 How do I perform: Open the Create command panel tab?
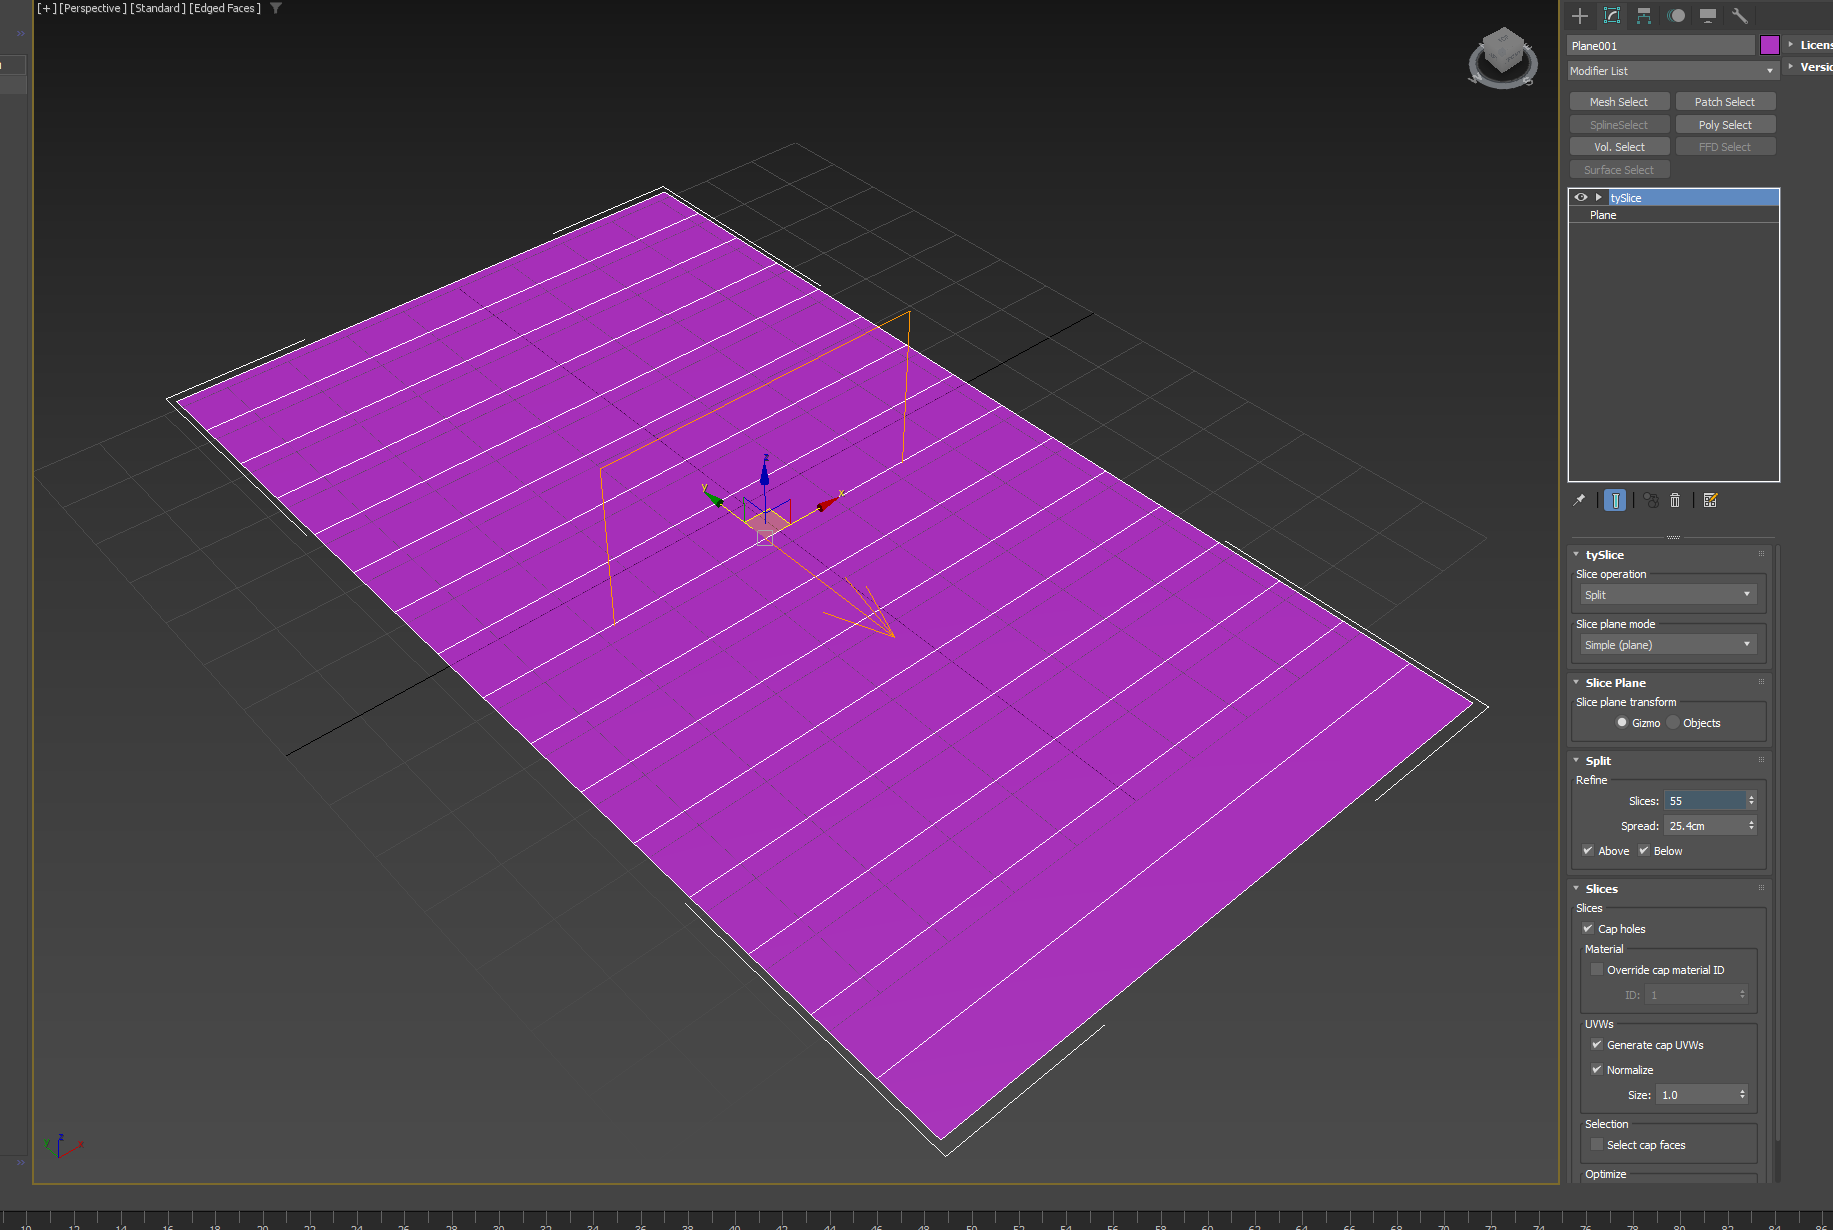(x=1580, y=16)
